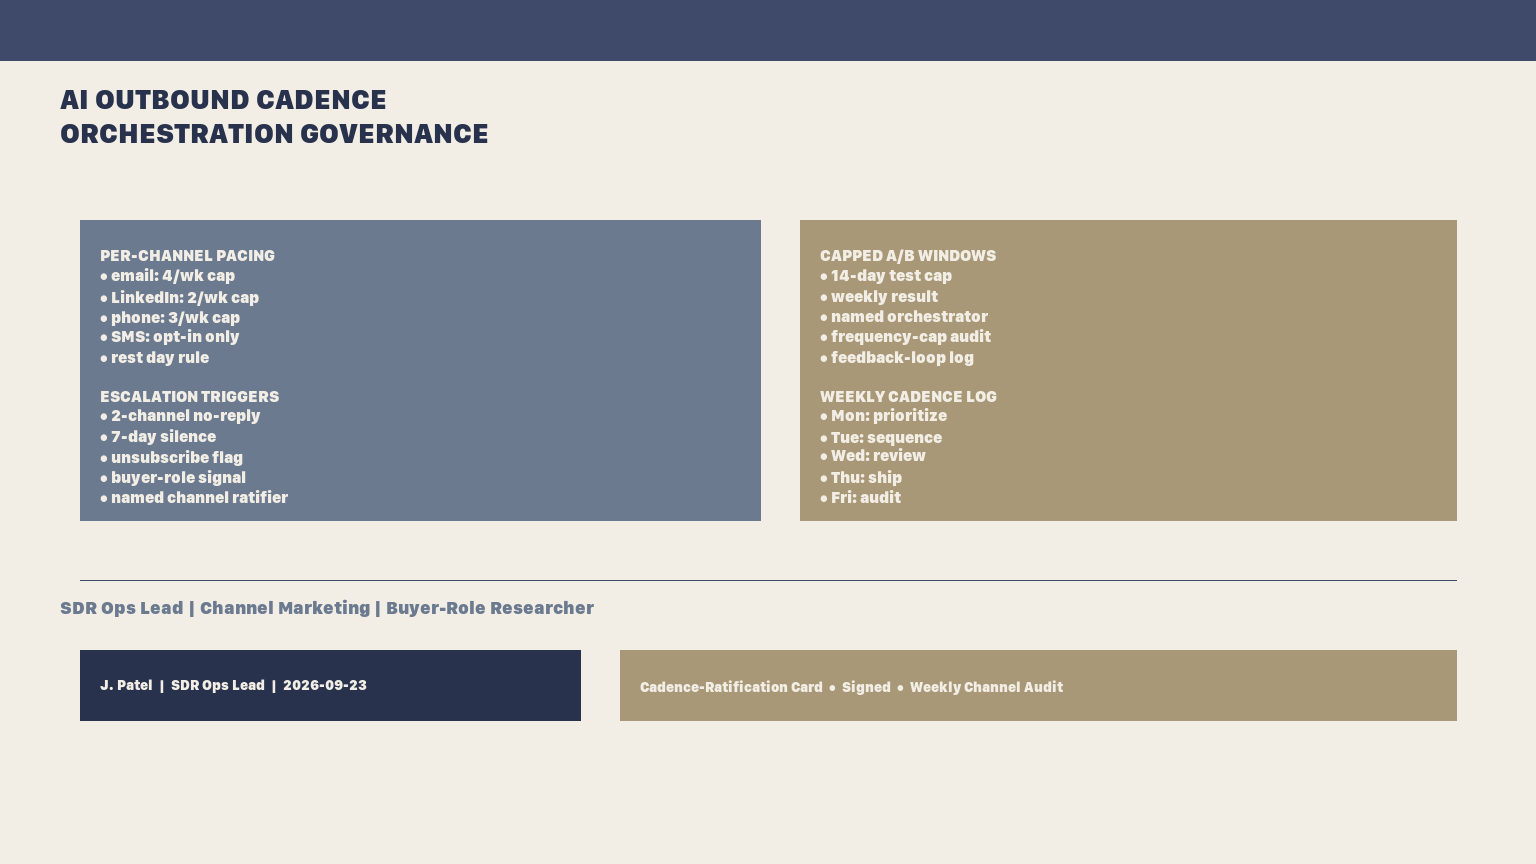Click the 'feedback-loop log' bullet
This screenshot has width=1536, height=864.
897,358
